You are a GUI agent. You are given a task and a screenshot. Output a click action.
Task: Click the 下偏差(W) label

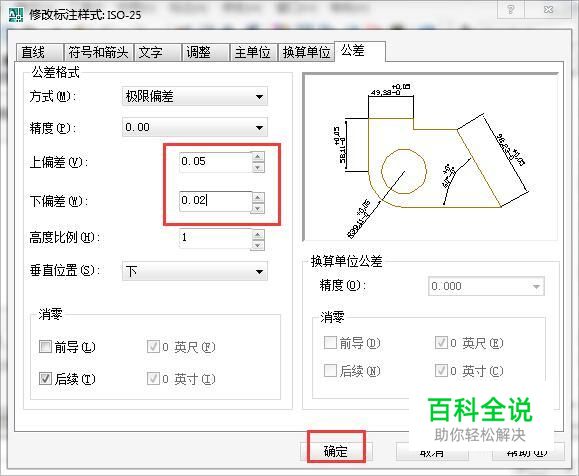tap(58, 201)
